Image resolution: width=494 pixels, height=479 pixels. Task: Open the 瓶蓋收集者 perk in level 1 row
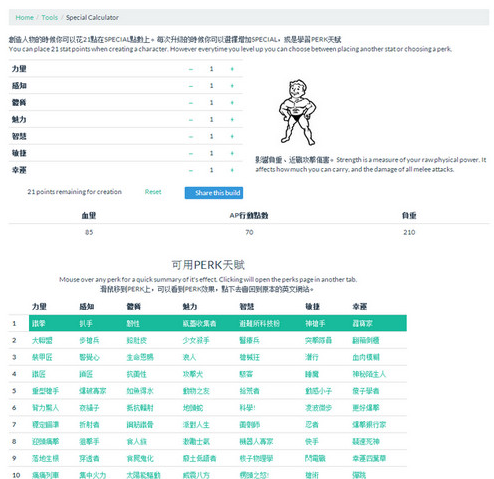[199, 323]
